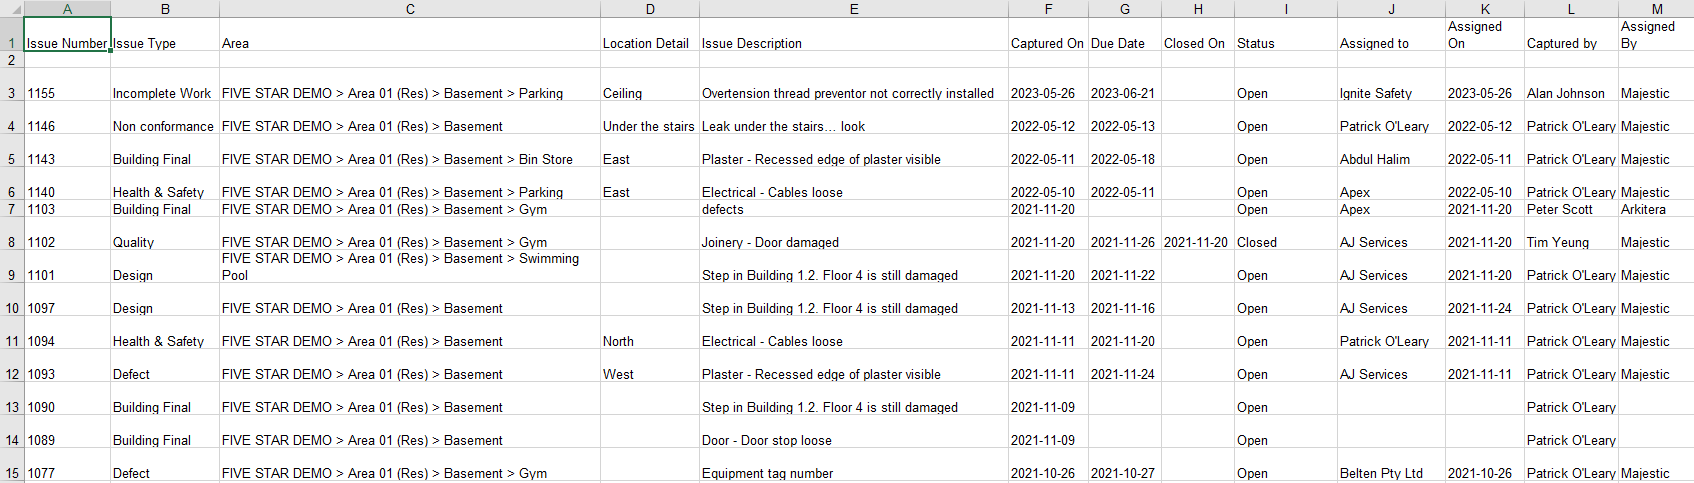Click the Arkitera cell
Viewport: 1694px width, 483px height.
[x=1656, y=209]
